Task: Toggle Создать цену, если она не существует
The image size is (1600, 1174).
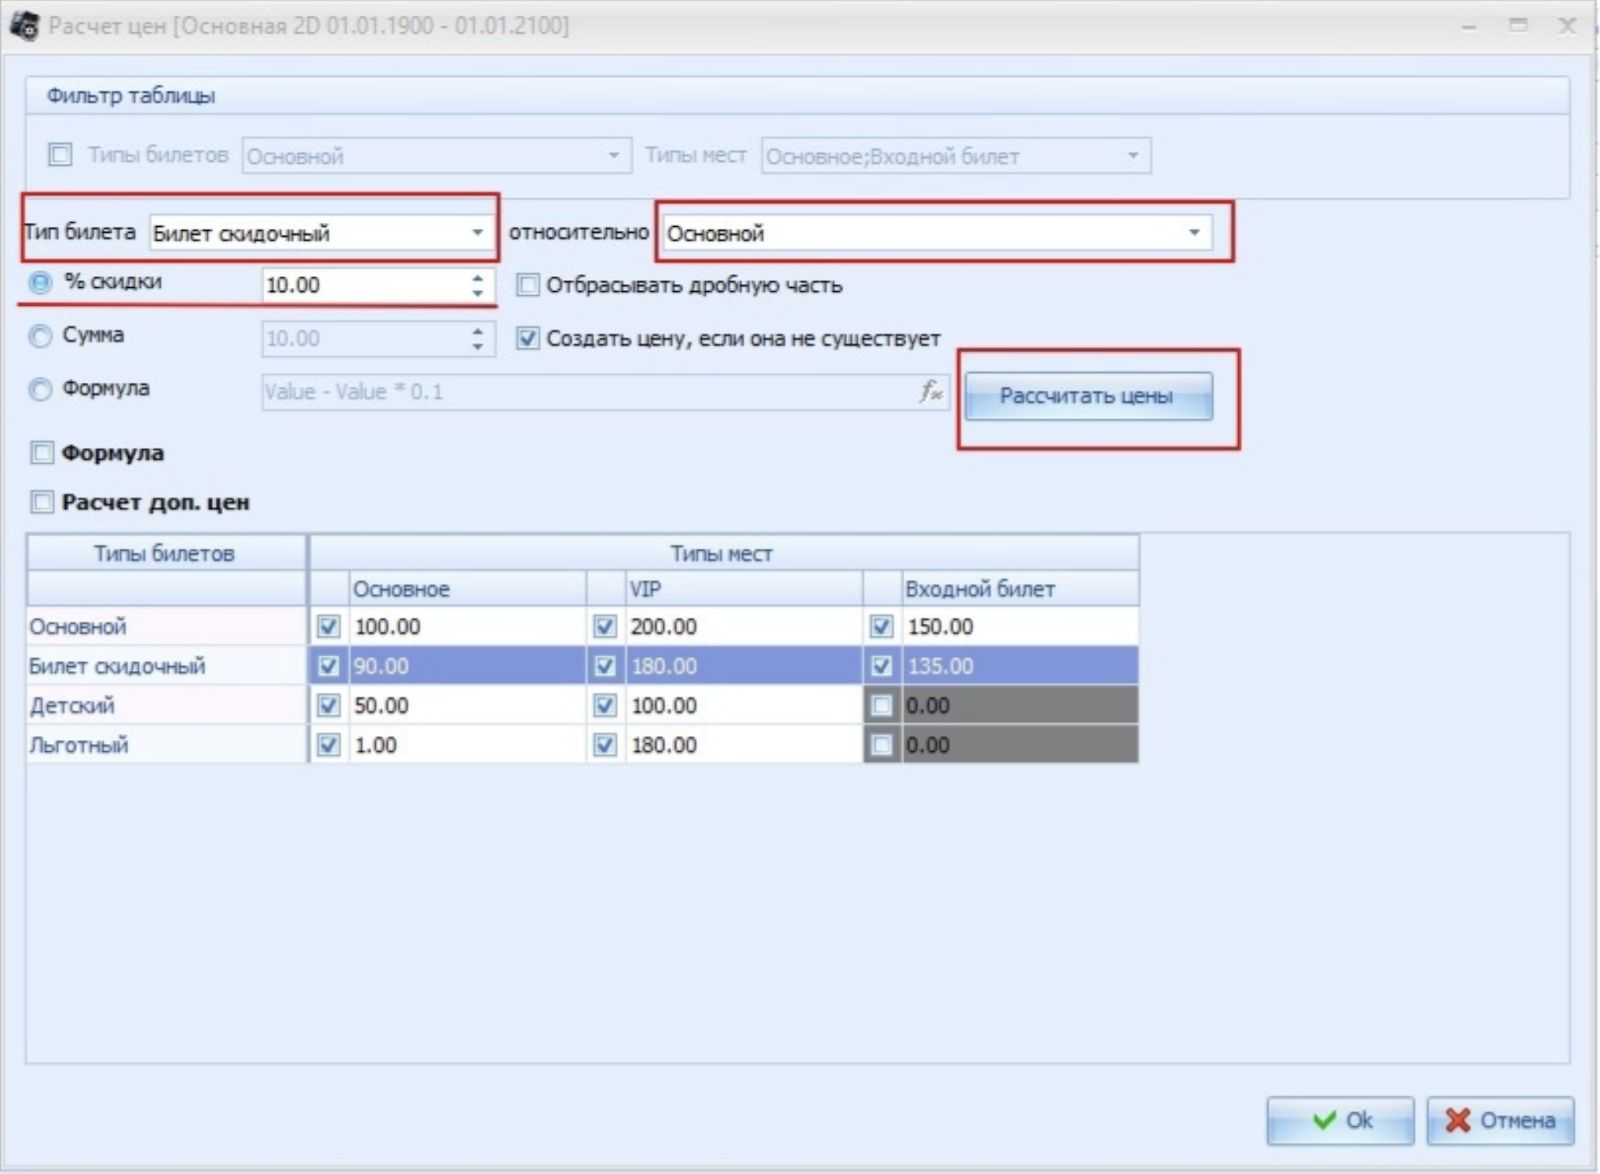Action: pos(528,338)
